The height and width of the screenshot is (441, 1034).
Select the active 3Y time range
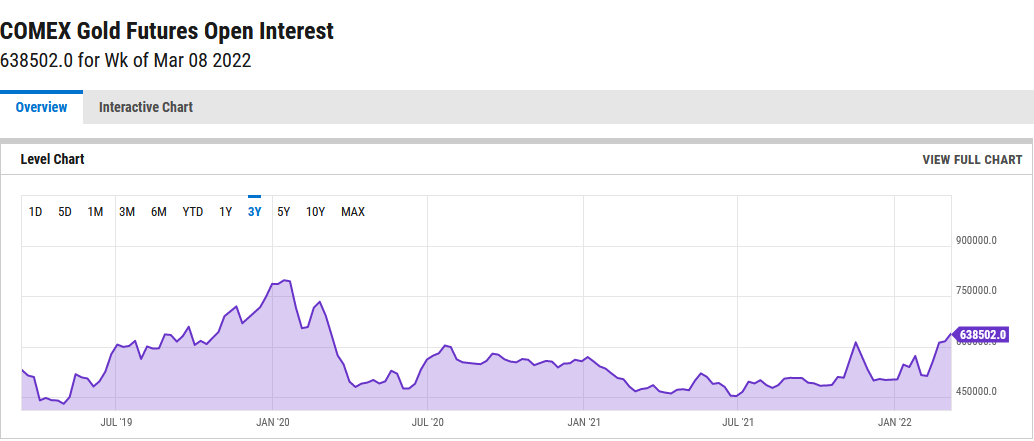pos(255,212)
